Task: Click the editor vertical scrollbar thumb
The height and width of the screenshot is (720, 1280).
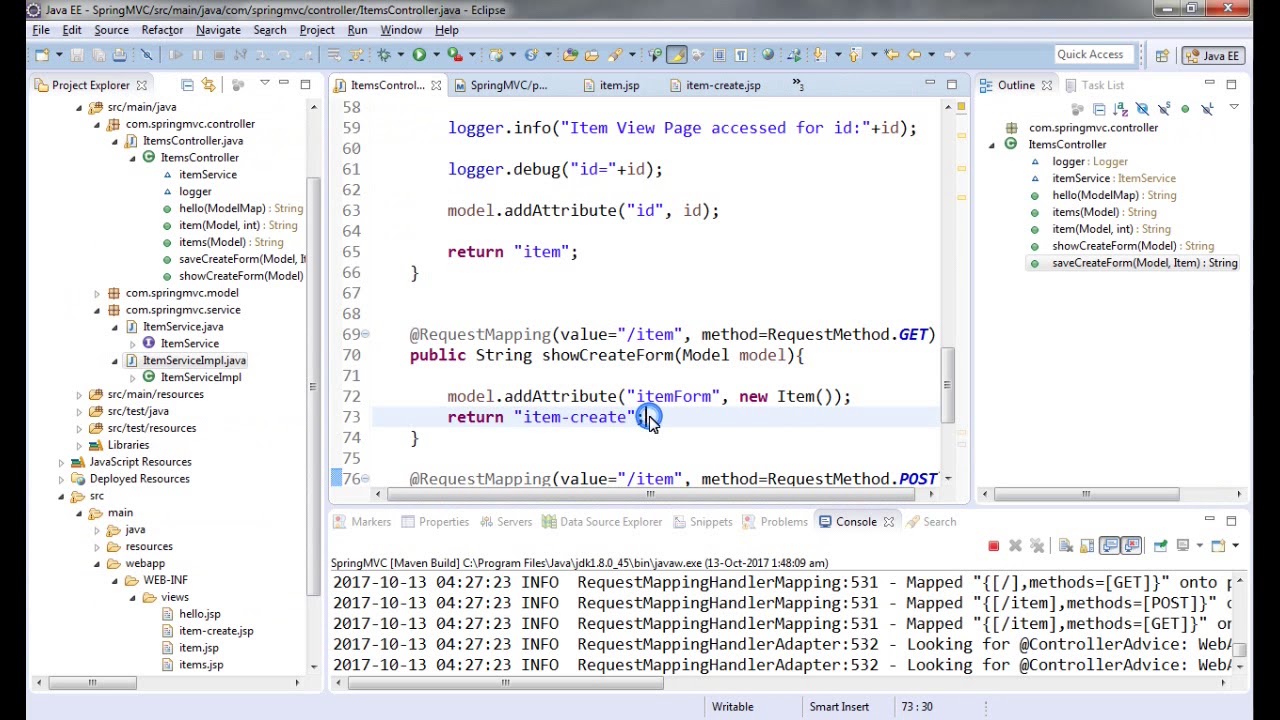Action: click(946, 384)
